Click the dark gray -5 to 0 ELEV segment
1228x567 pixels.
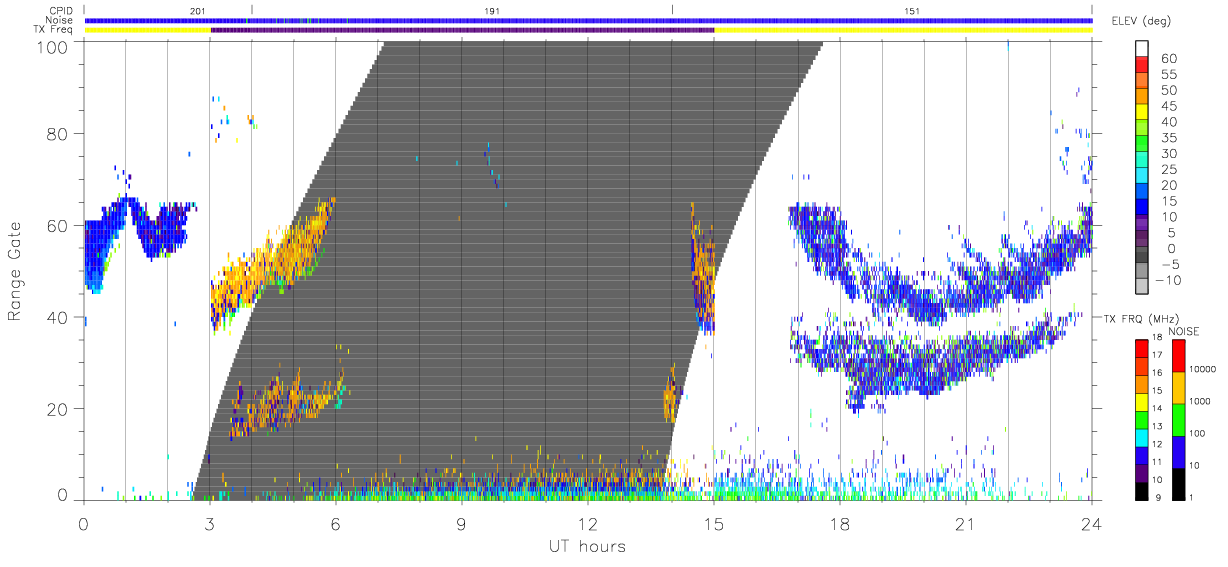point(1142,255)
